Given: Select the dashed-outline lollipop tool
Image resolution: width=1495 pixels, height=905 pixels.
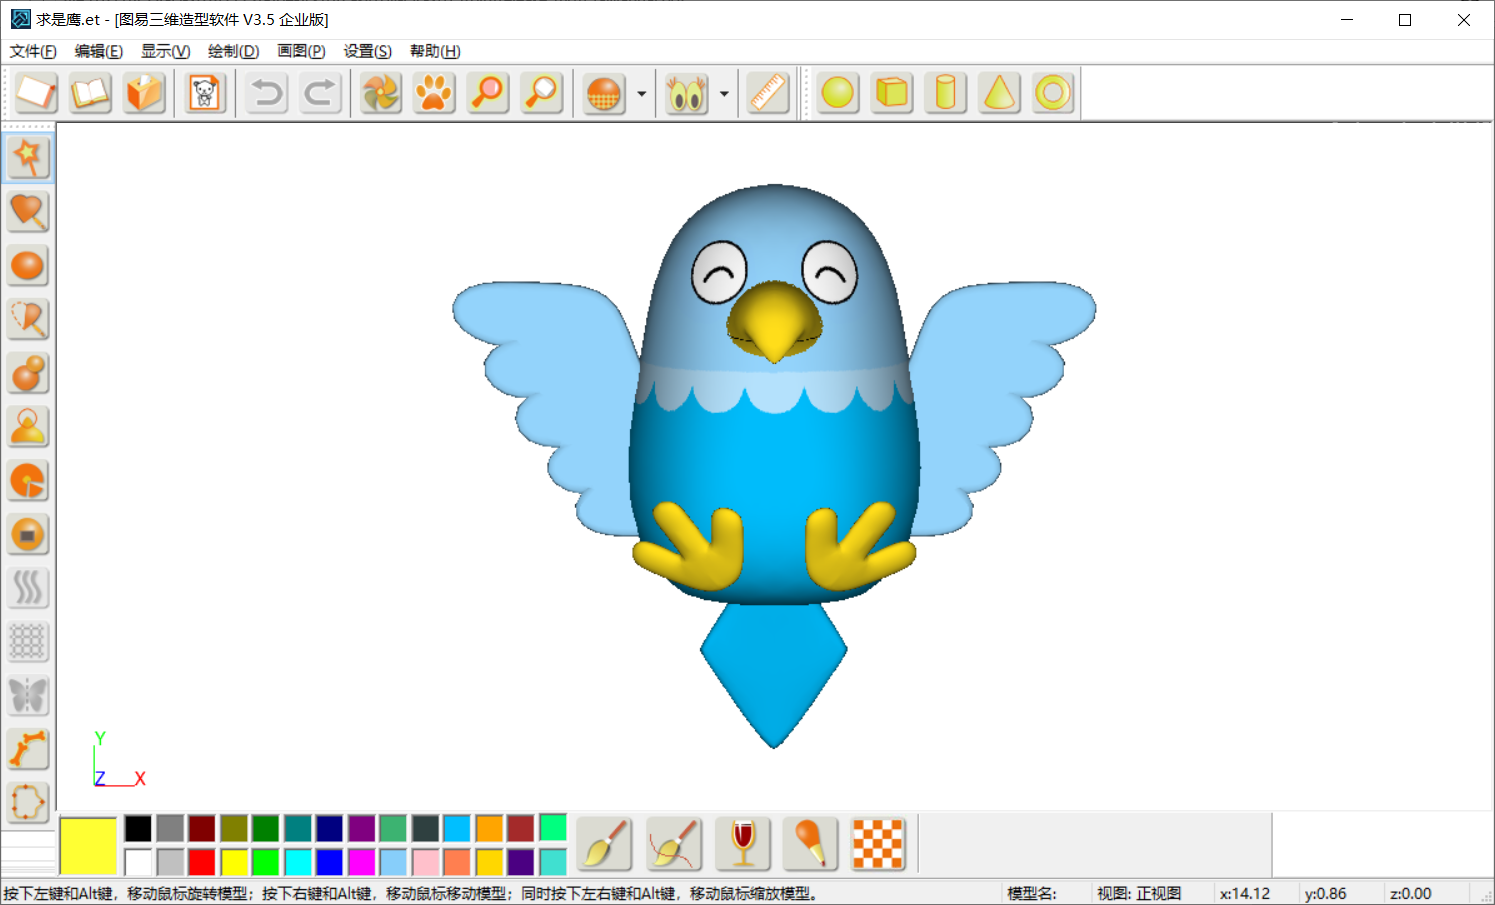Looking at the screenshot, I should point(28,319).
